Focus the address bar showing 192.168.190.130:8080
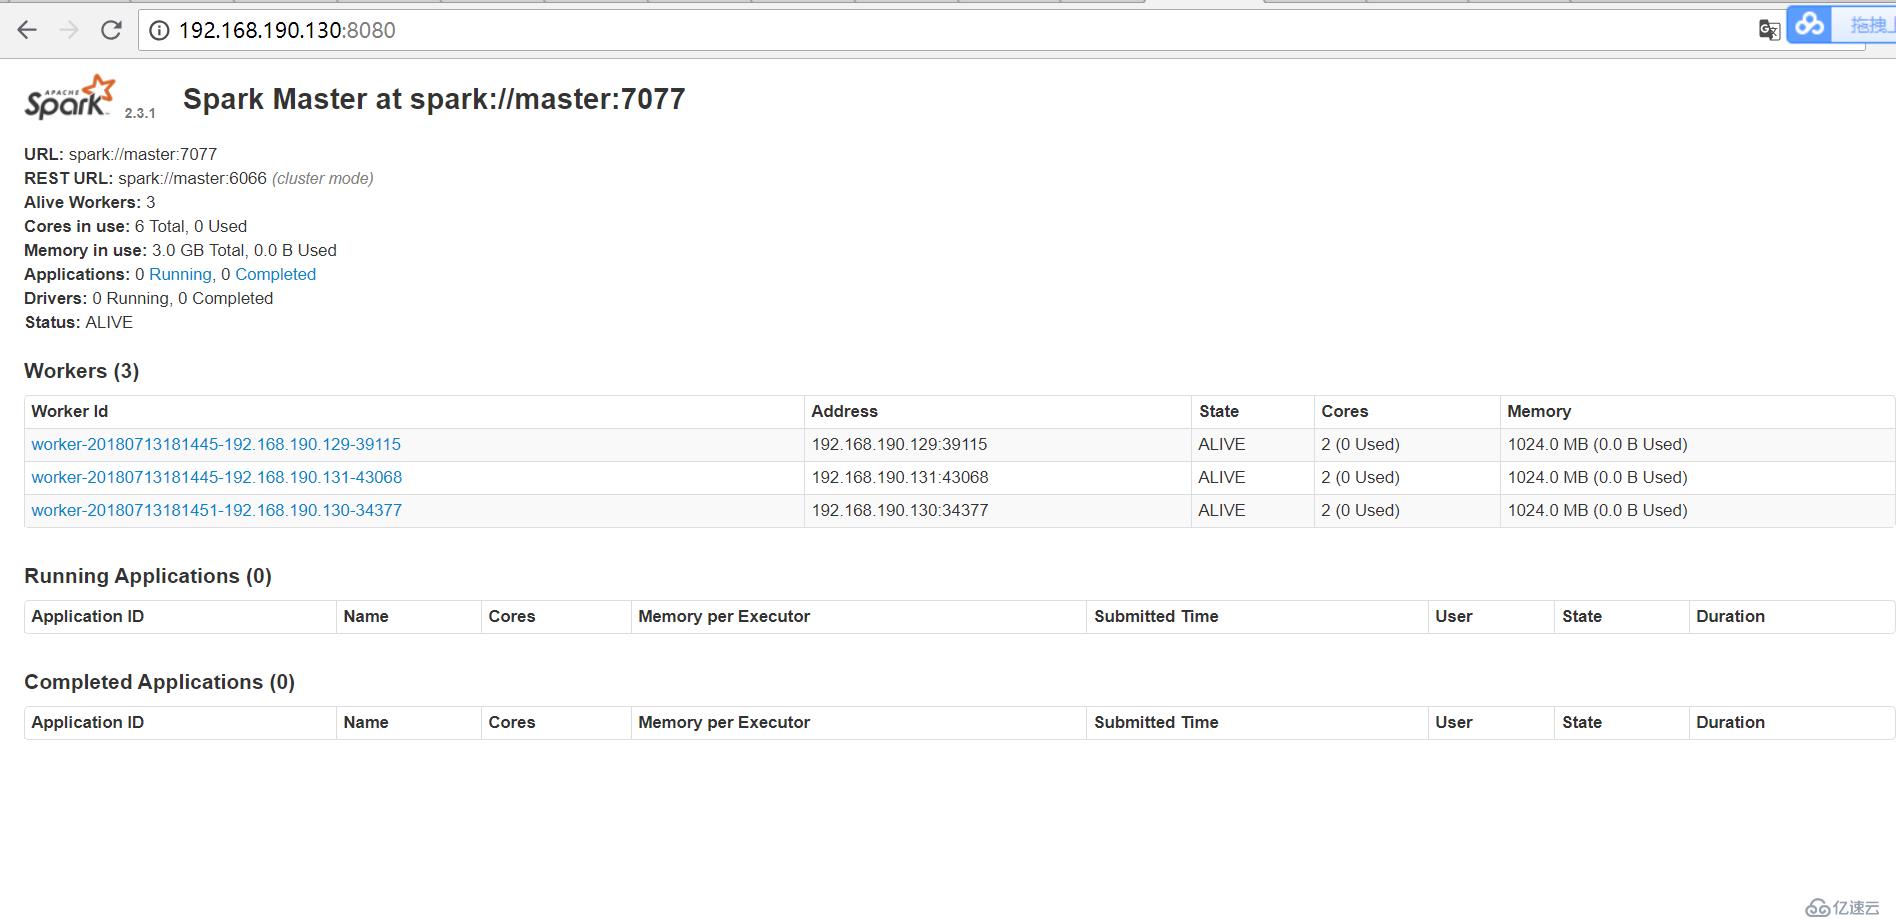This screenshot has height=920, width=1896. pos(950,30)
